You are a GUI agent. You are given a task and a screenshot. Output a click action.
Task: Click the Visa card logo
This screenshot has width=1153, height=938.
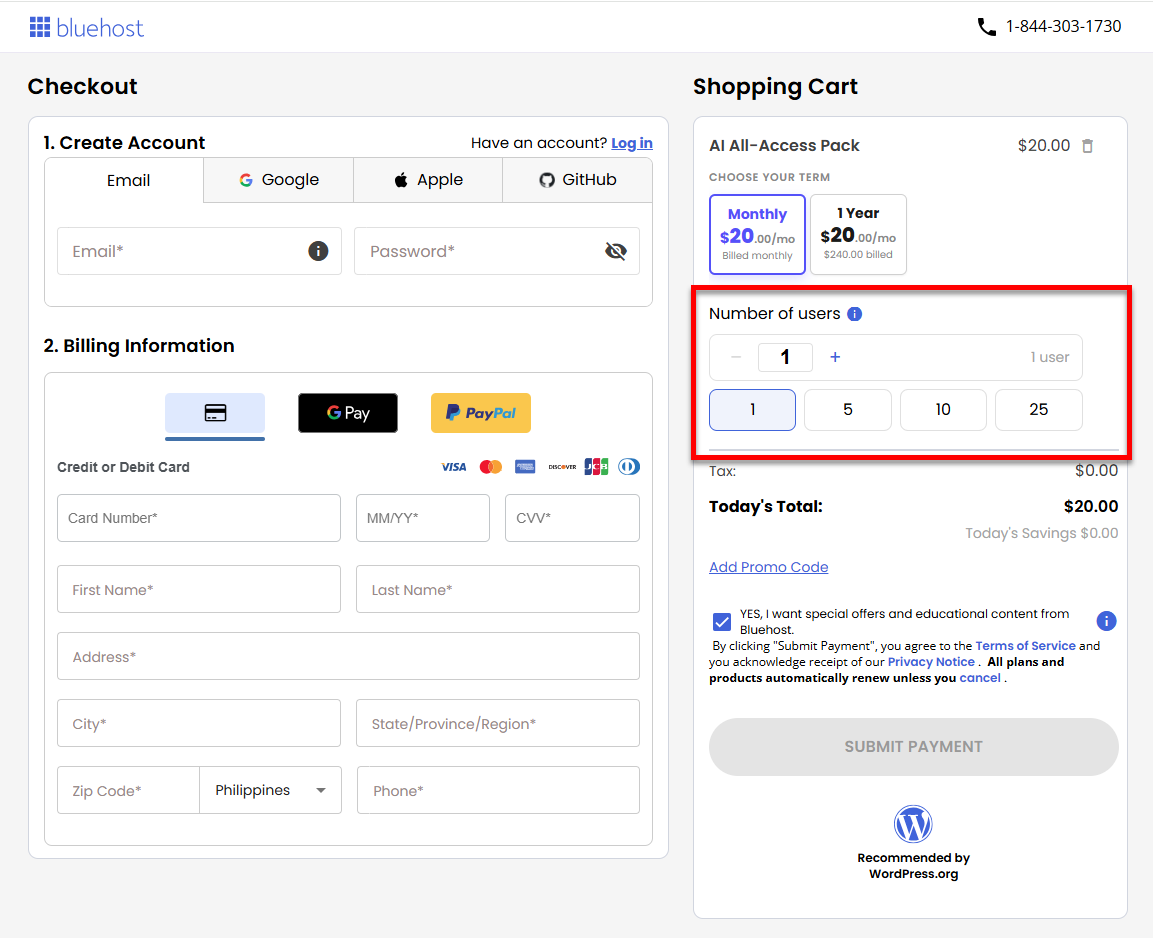(454, 467)
